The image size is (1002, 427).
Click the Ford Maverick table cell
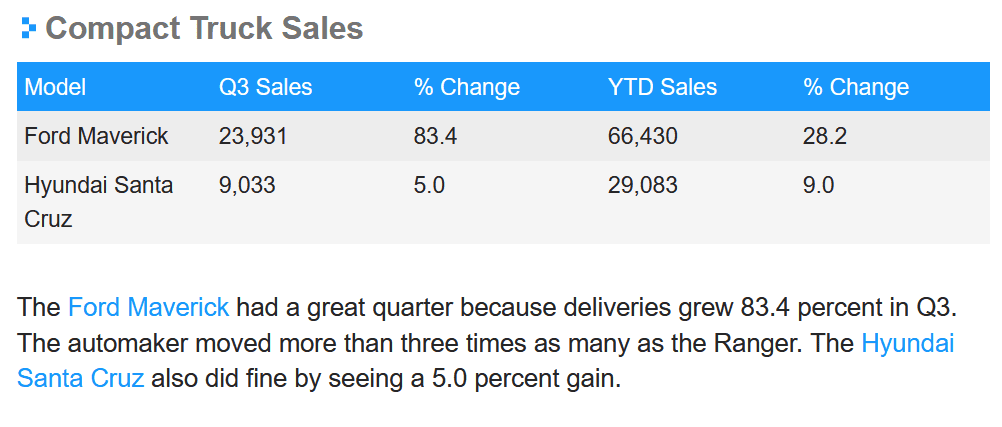pyautogui.click(x=96, y=136)
